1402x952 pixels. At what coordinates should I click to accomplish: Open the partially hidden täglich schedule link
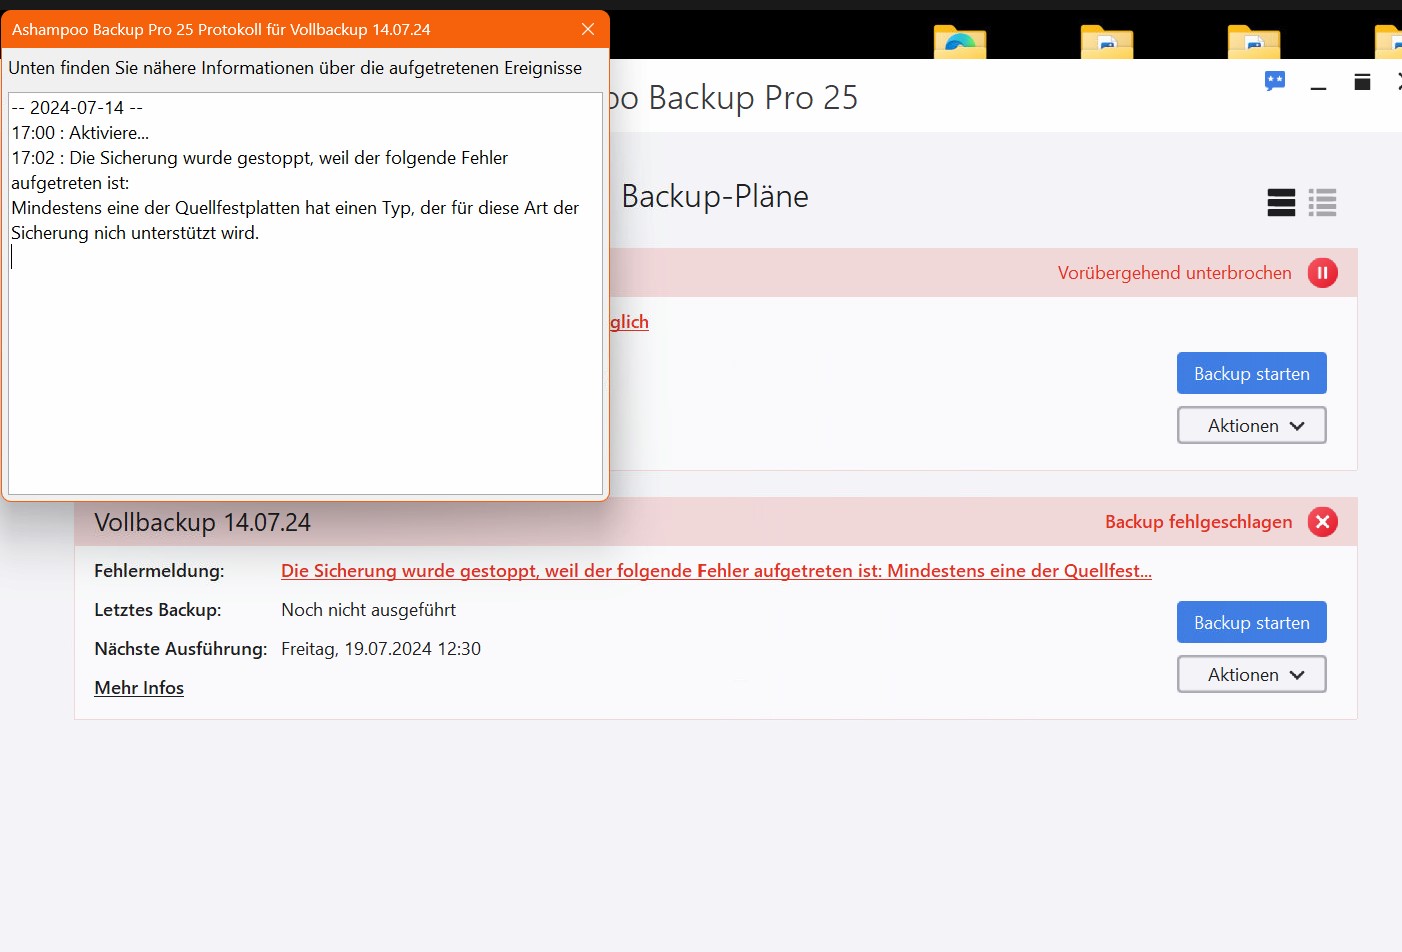(x=630, y=322)
